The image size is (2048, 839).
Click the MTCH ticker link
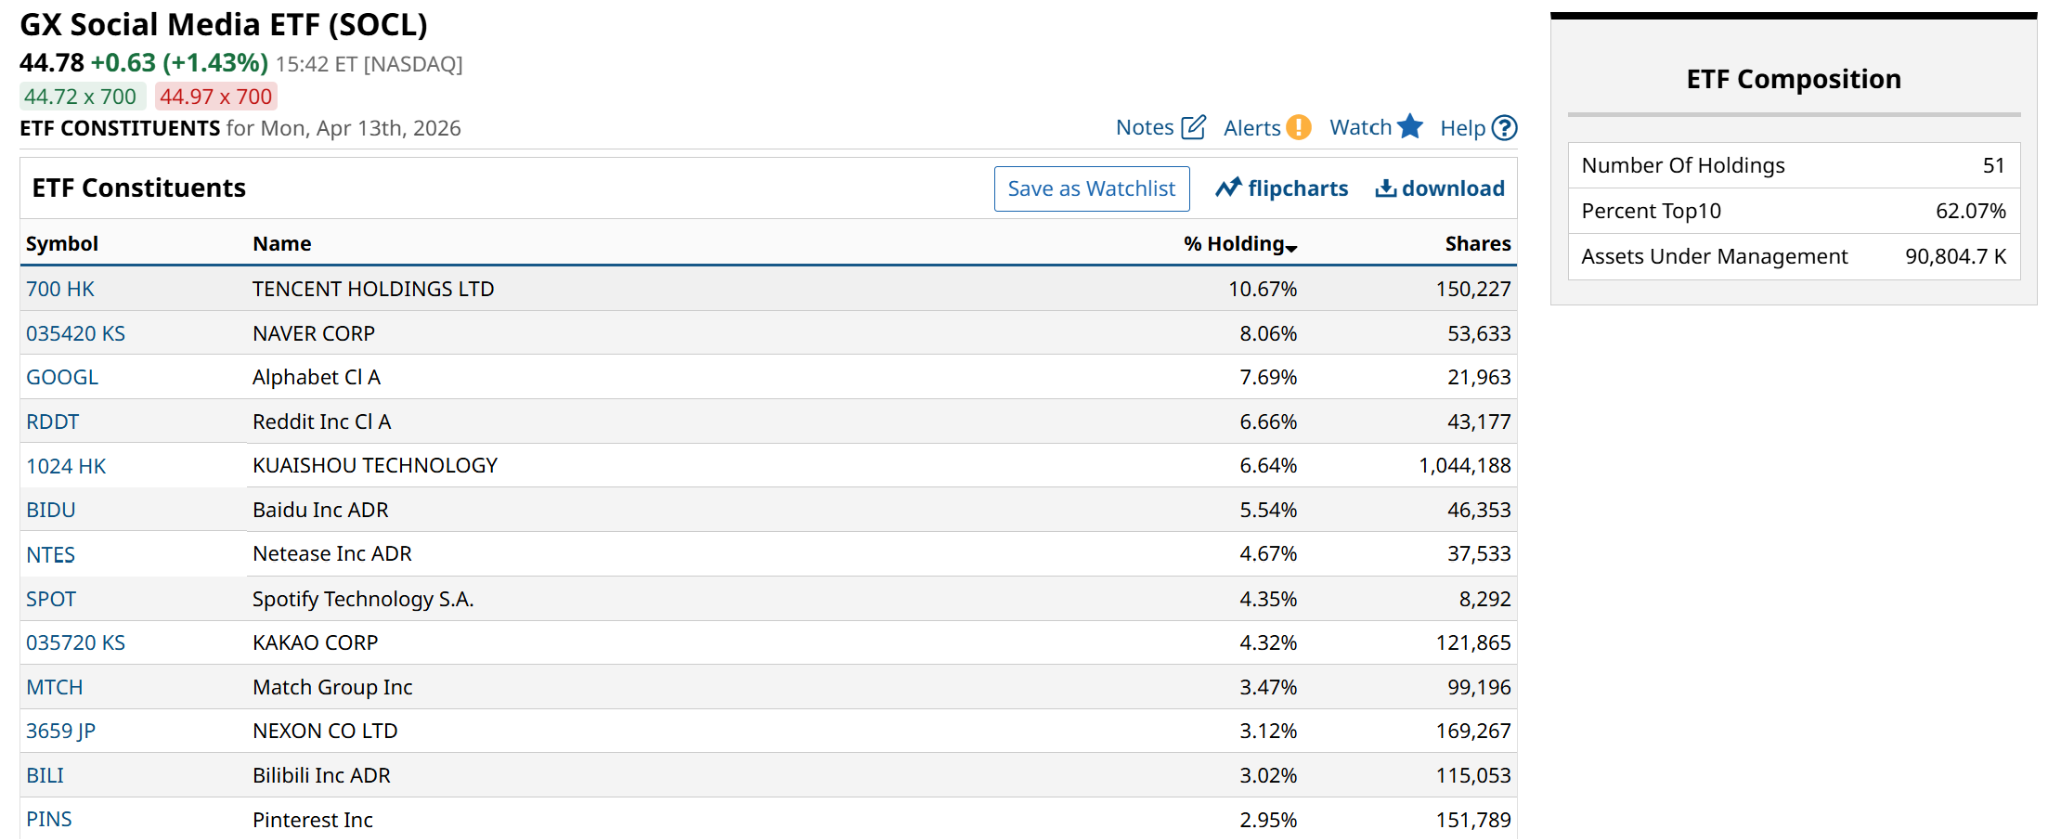pyautogui.click(x=54, y=687)
